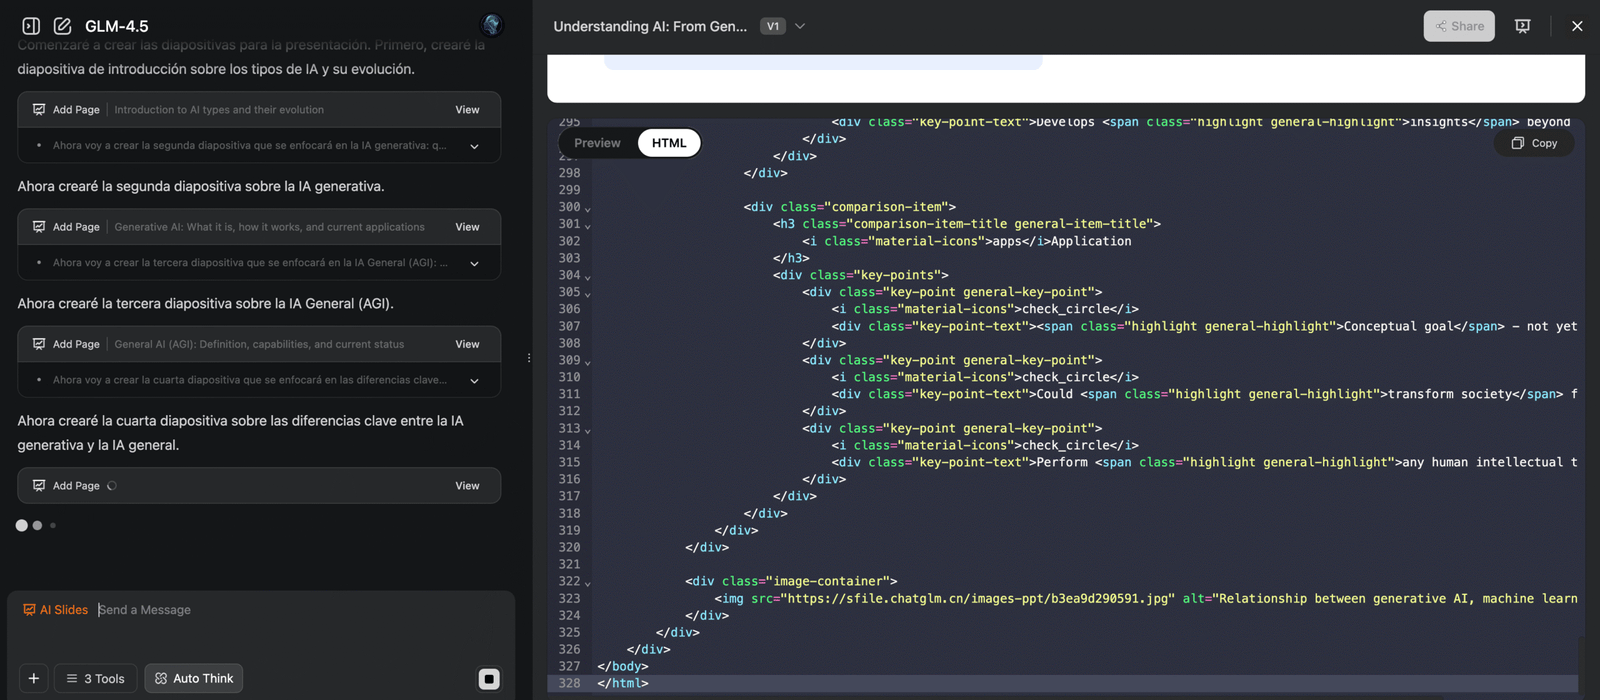Toggle Auto Think mode
1600x700 pixels.
coord(194,678)
